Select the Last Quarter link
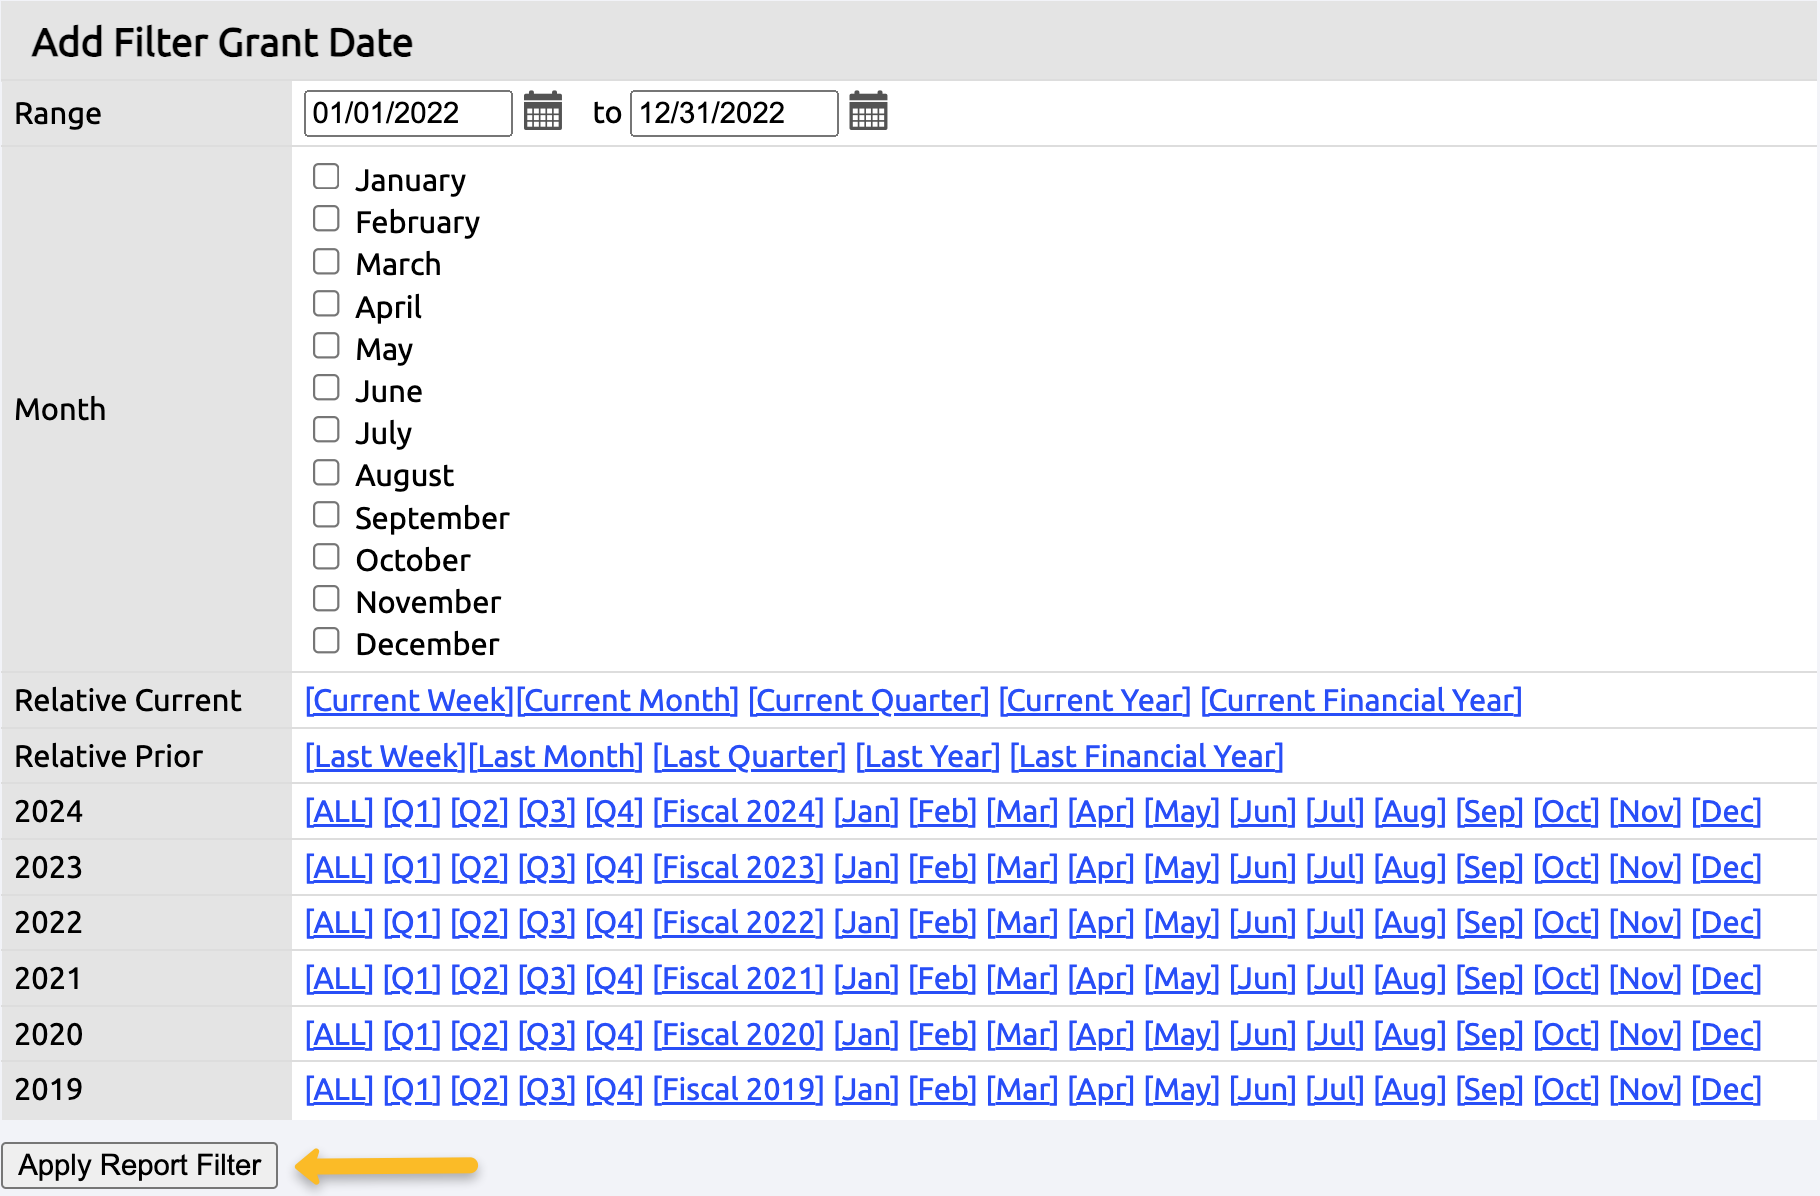The width and height of the screenshot is (1820, 1196). point(750,756)
